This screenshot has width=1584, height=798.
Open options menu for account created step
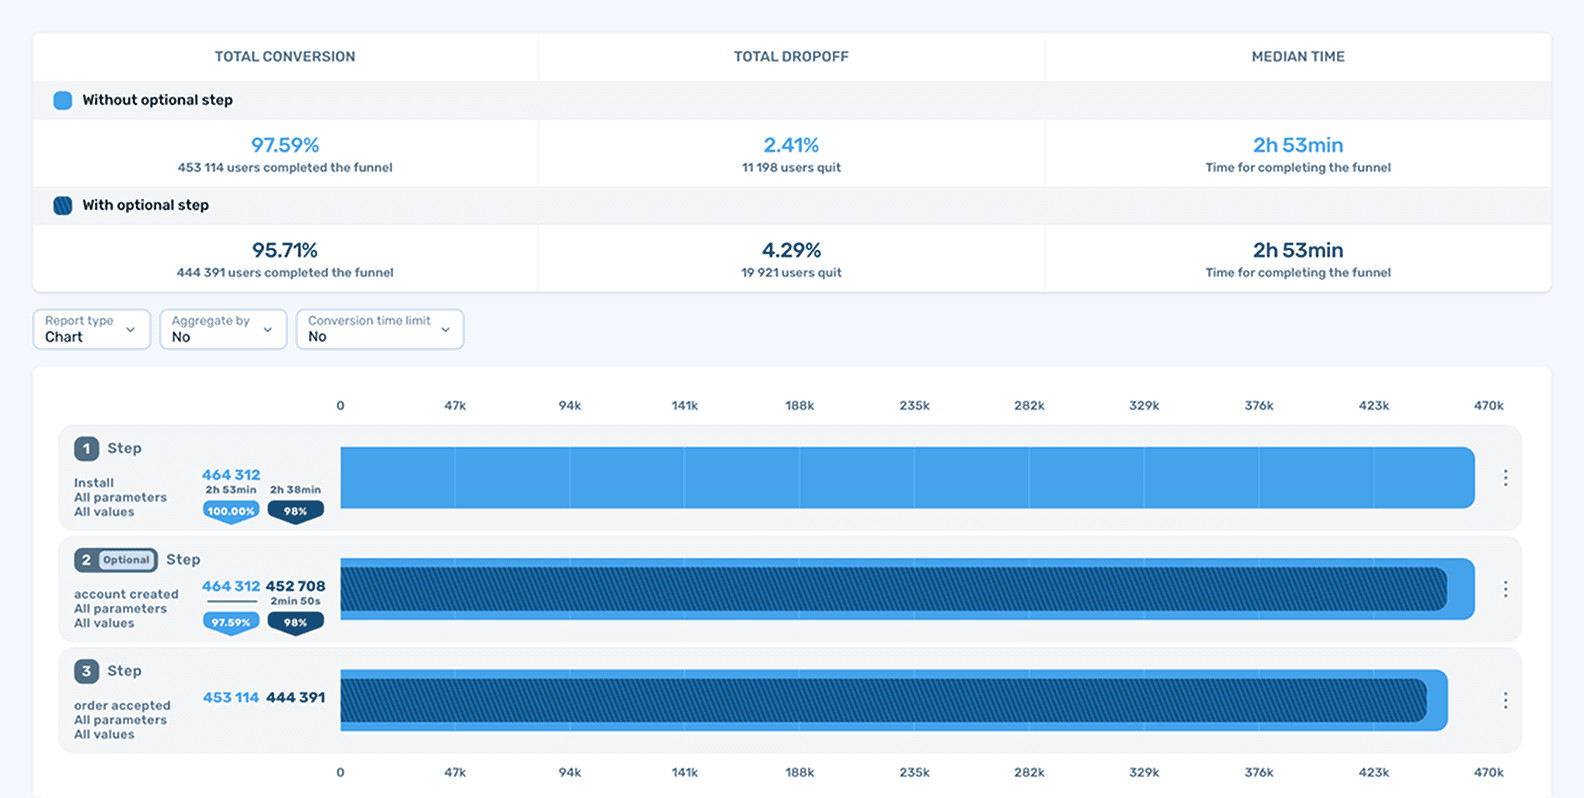coord(1505,589)
